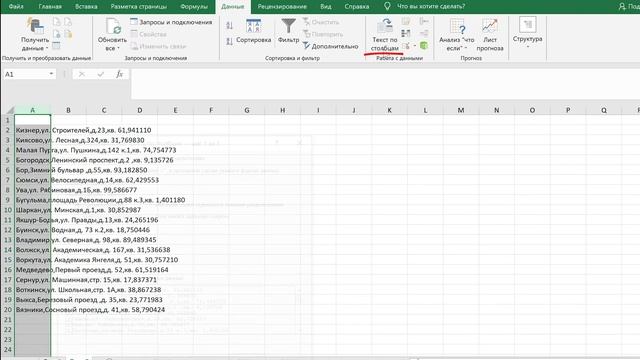Click Очистить filter command

[x=321, y=22]
